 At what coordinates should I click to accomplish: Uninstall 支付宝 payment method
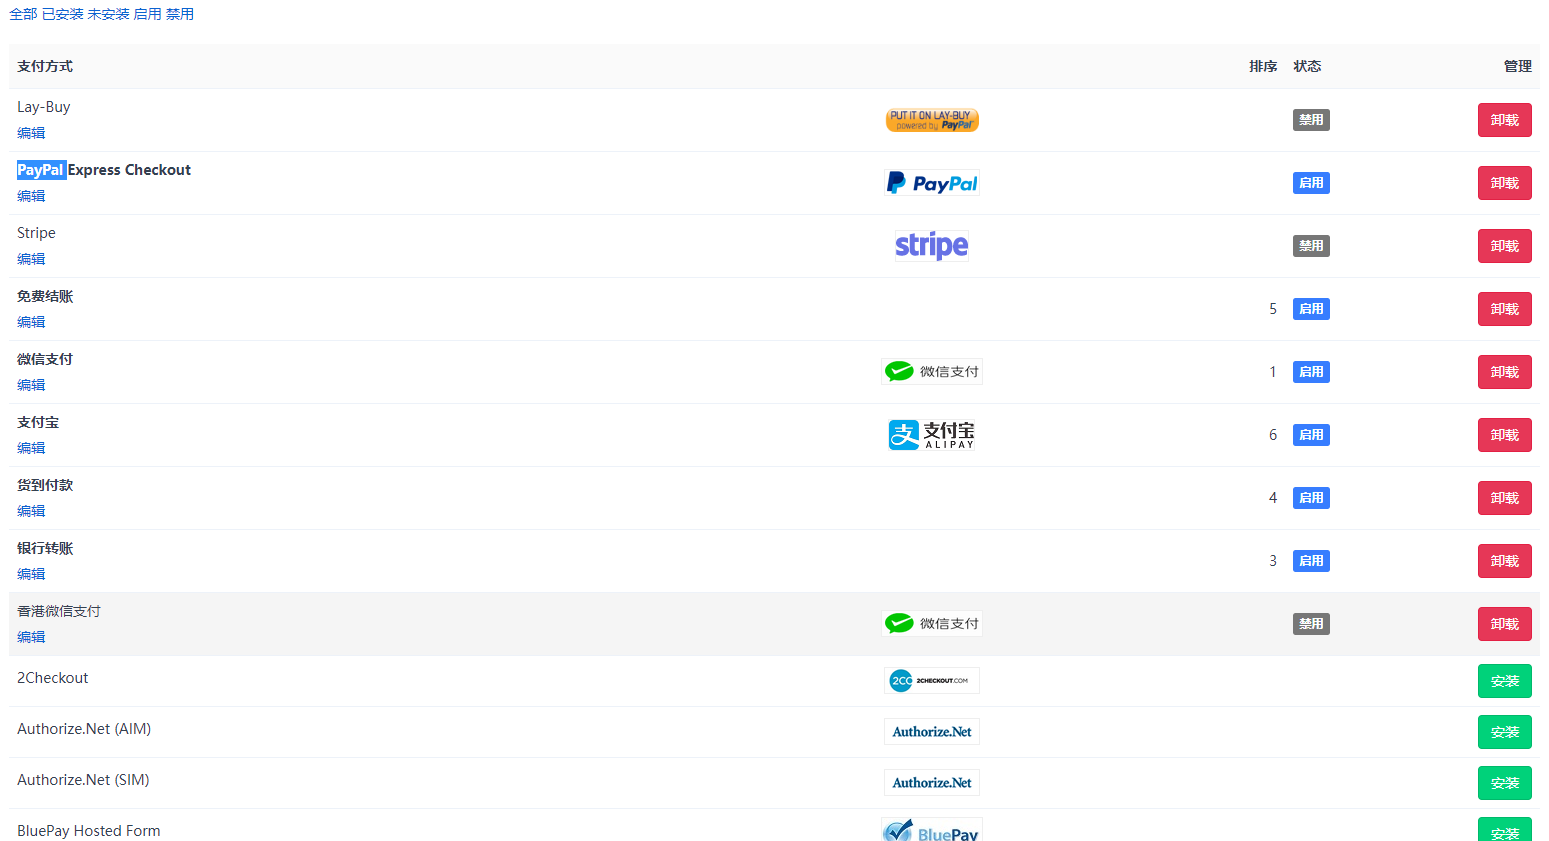(x=1505, y=435)
